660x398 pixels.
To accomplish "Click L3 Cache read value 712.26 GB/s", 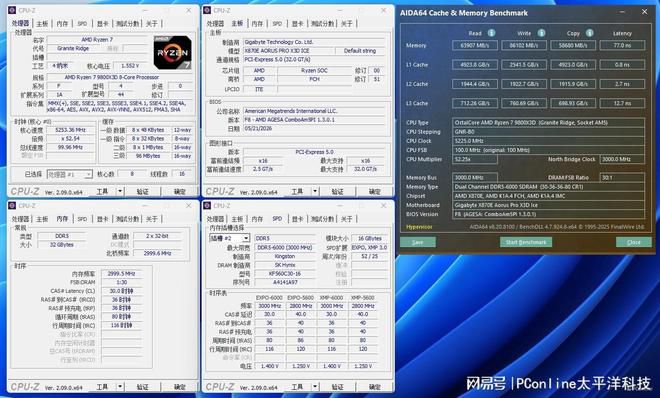I will coord(475,103).
